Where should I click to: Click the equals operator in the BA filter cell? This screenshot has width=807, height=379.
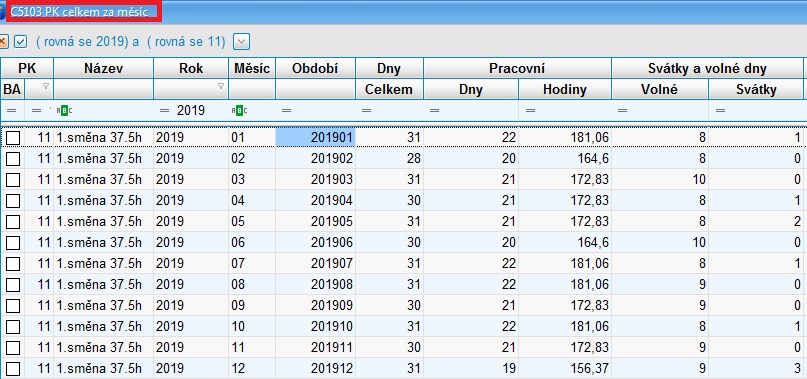11,110
